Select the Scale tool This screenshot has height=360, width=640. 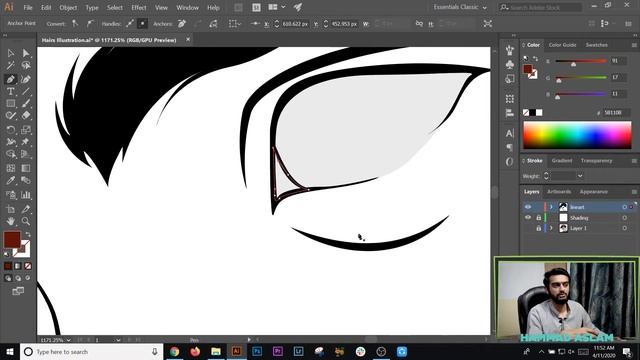[26, 130]
